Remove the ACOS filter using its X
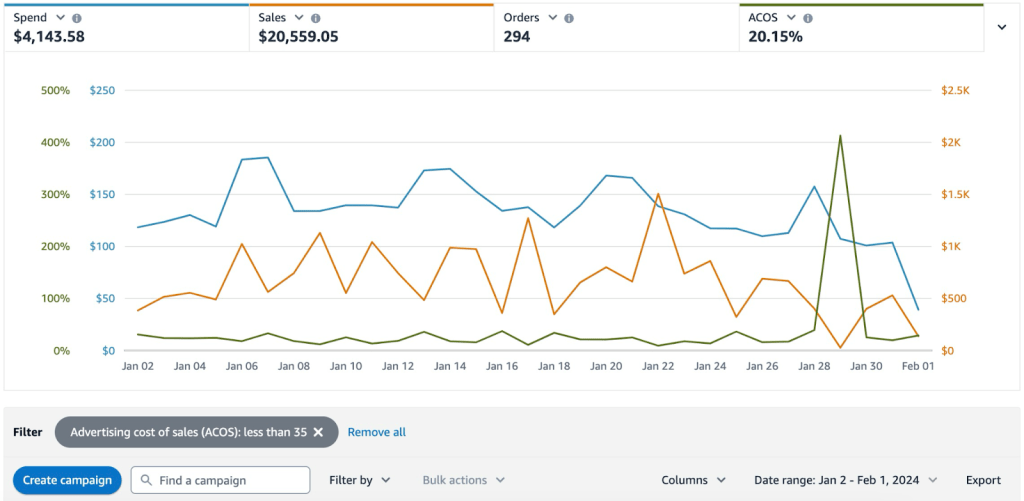Image resolution: width=1024 pixels, height=501 pixels. coord(318,432)
